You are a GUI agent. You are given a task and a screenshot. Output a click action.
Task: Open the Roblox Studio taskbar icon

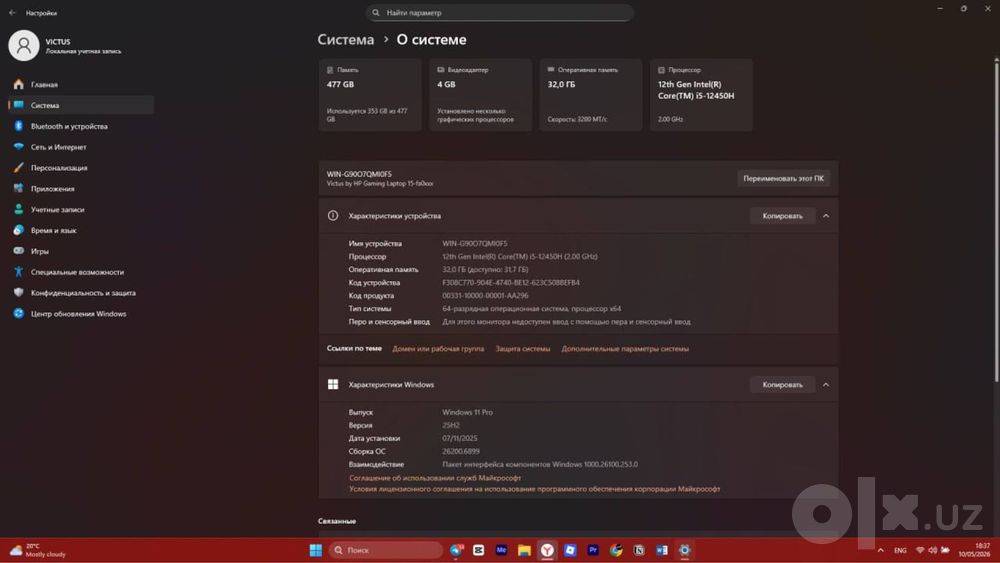(x=570, y=550)
